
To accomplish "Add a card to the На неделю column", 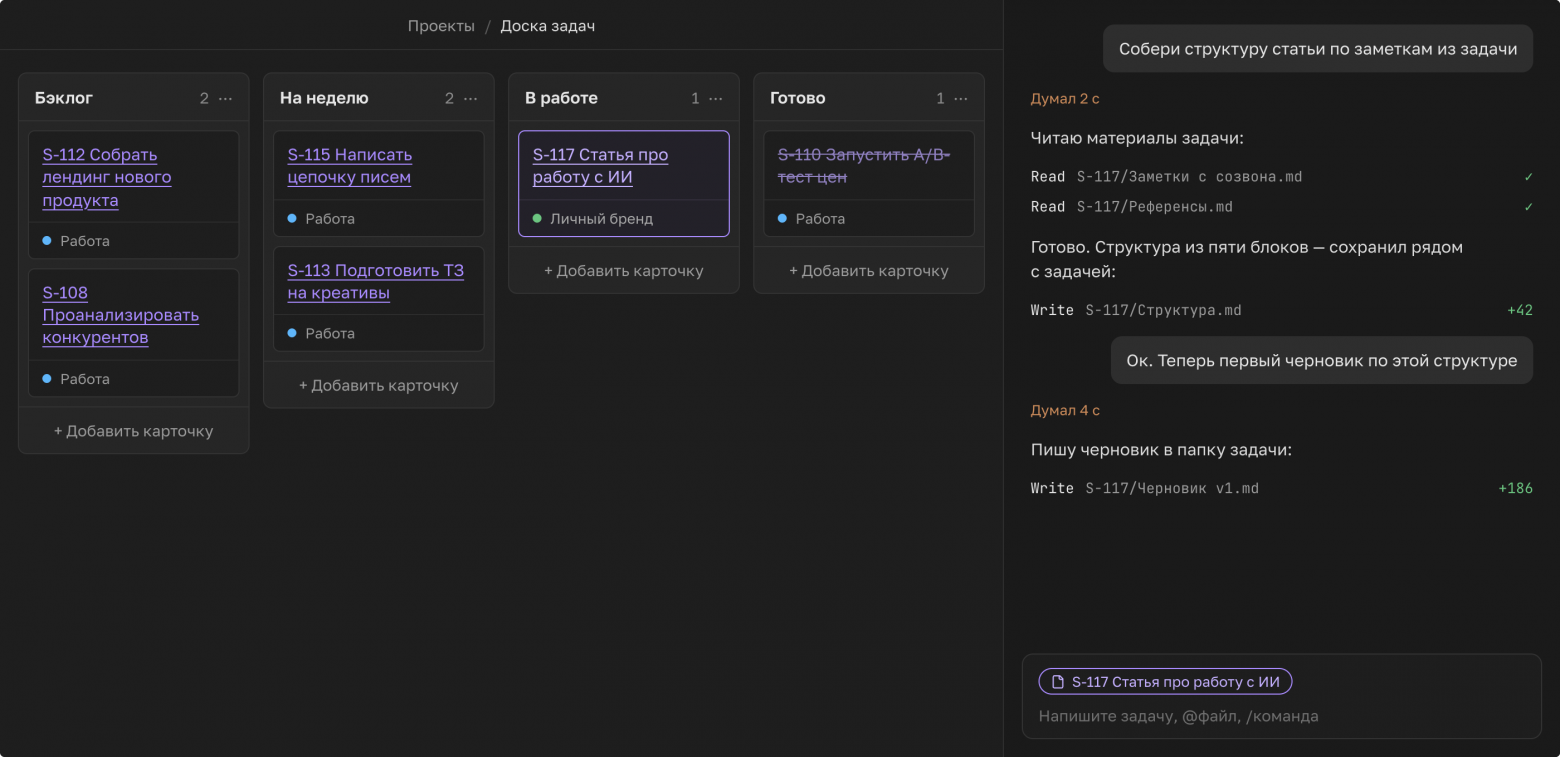I will tap(379, 385).
